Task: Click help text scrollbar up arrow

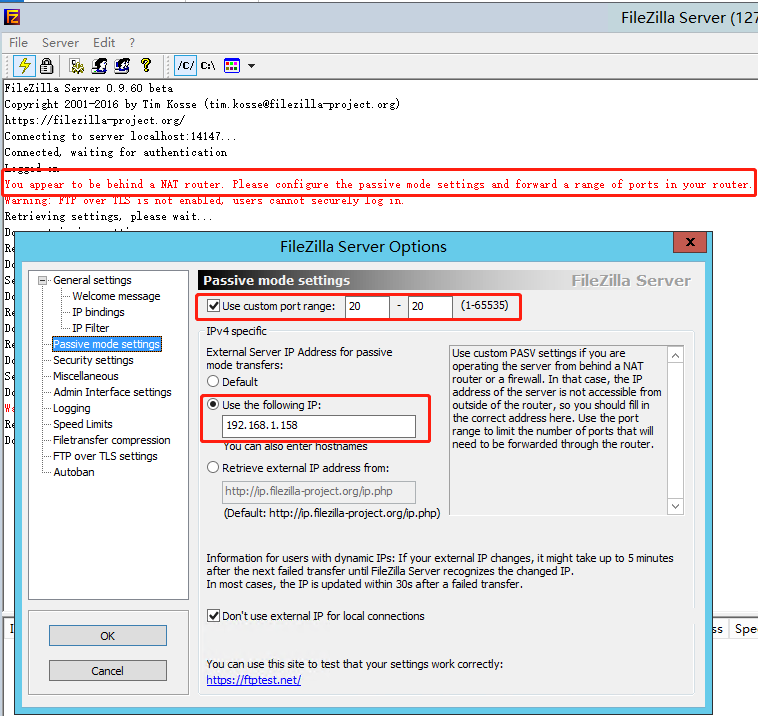Action: coord(675,355)
